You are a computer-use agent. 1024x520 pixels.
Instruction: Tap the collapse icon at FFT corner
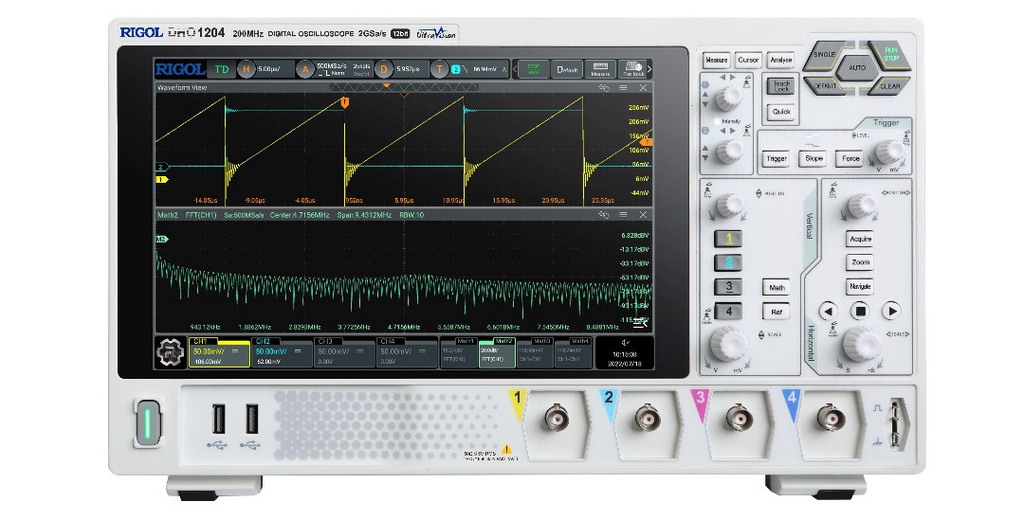coord(639,323)
